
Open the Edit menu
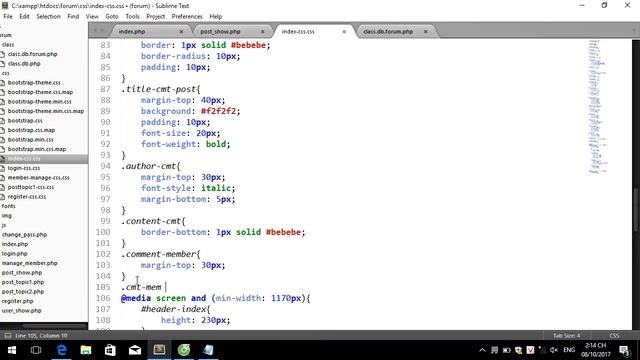(24, 16)
